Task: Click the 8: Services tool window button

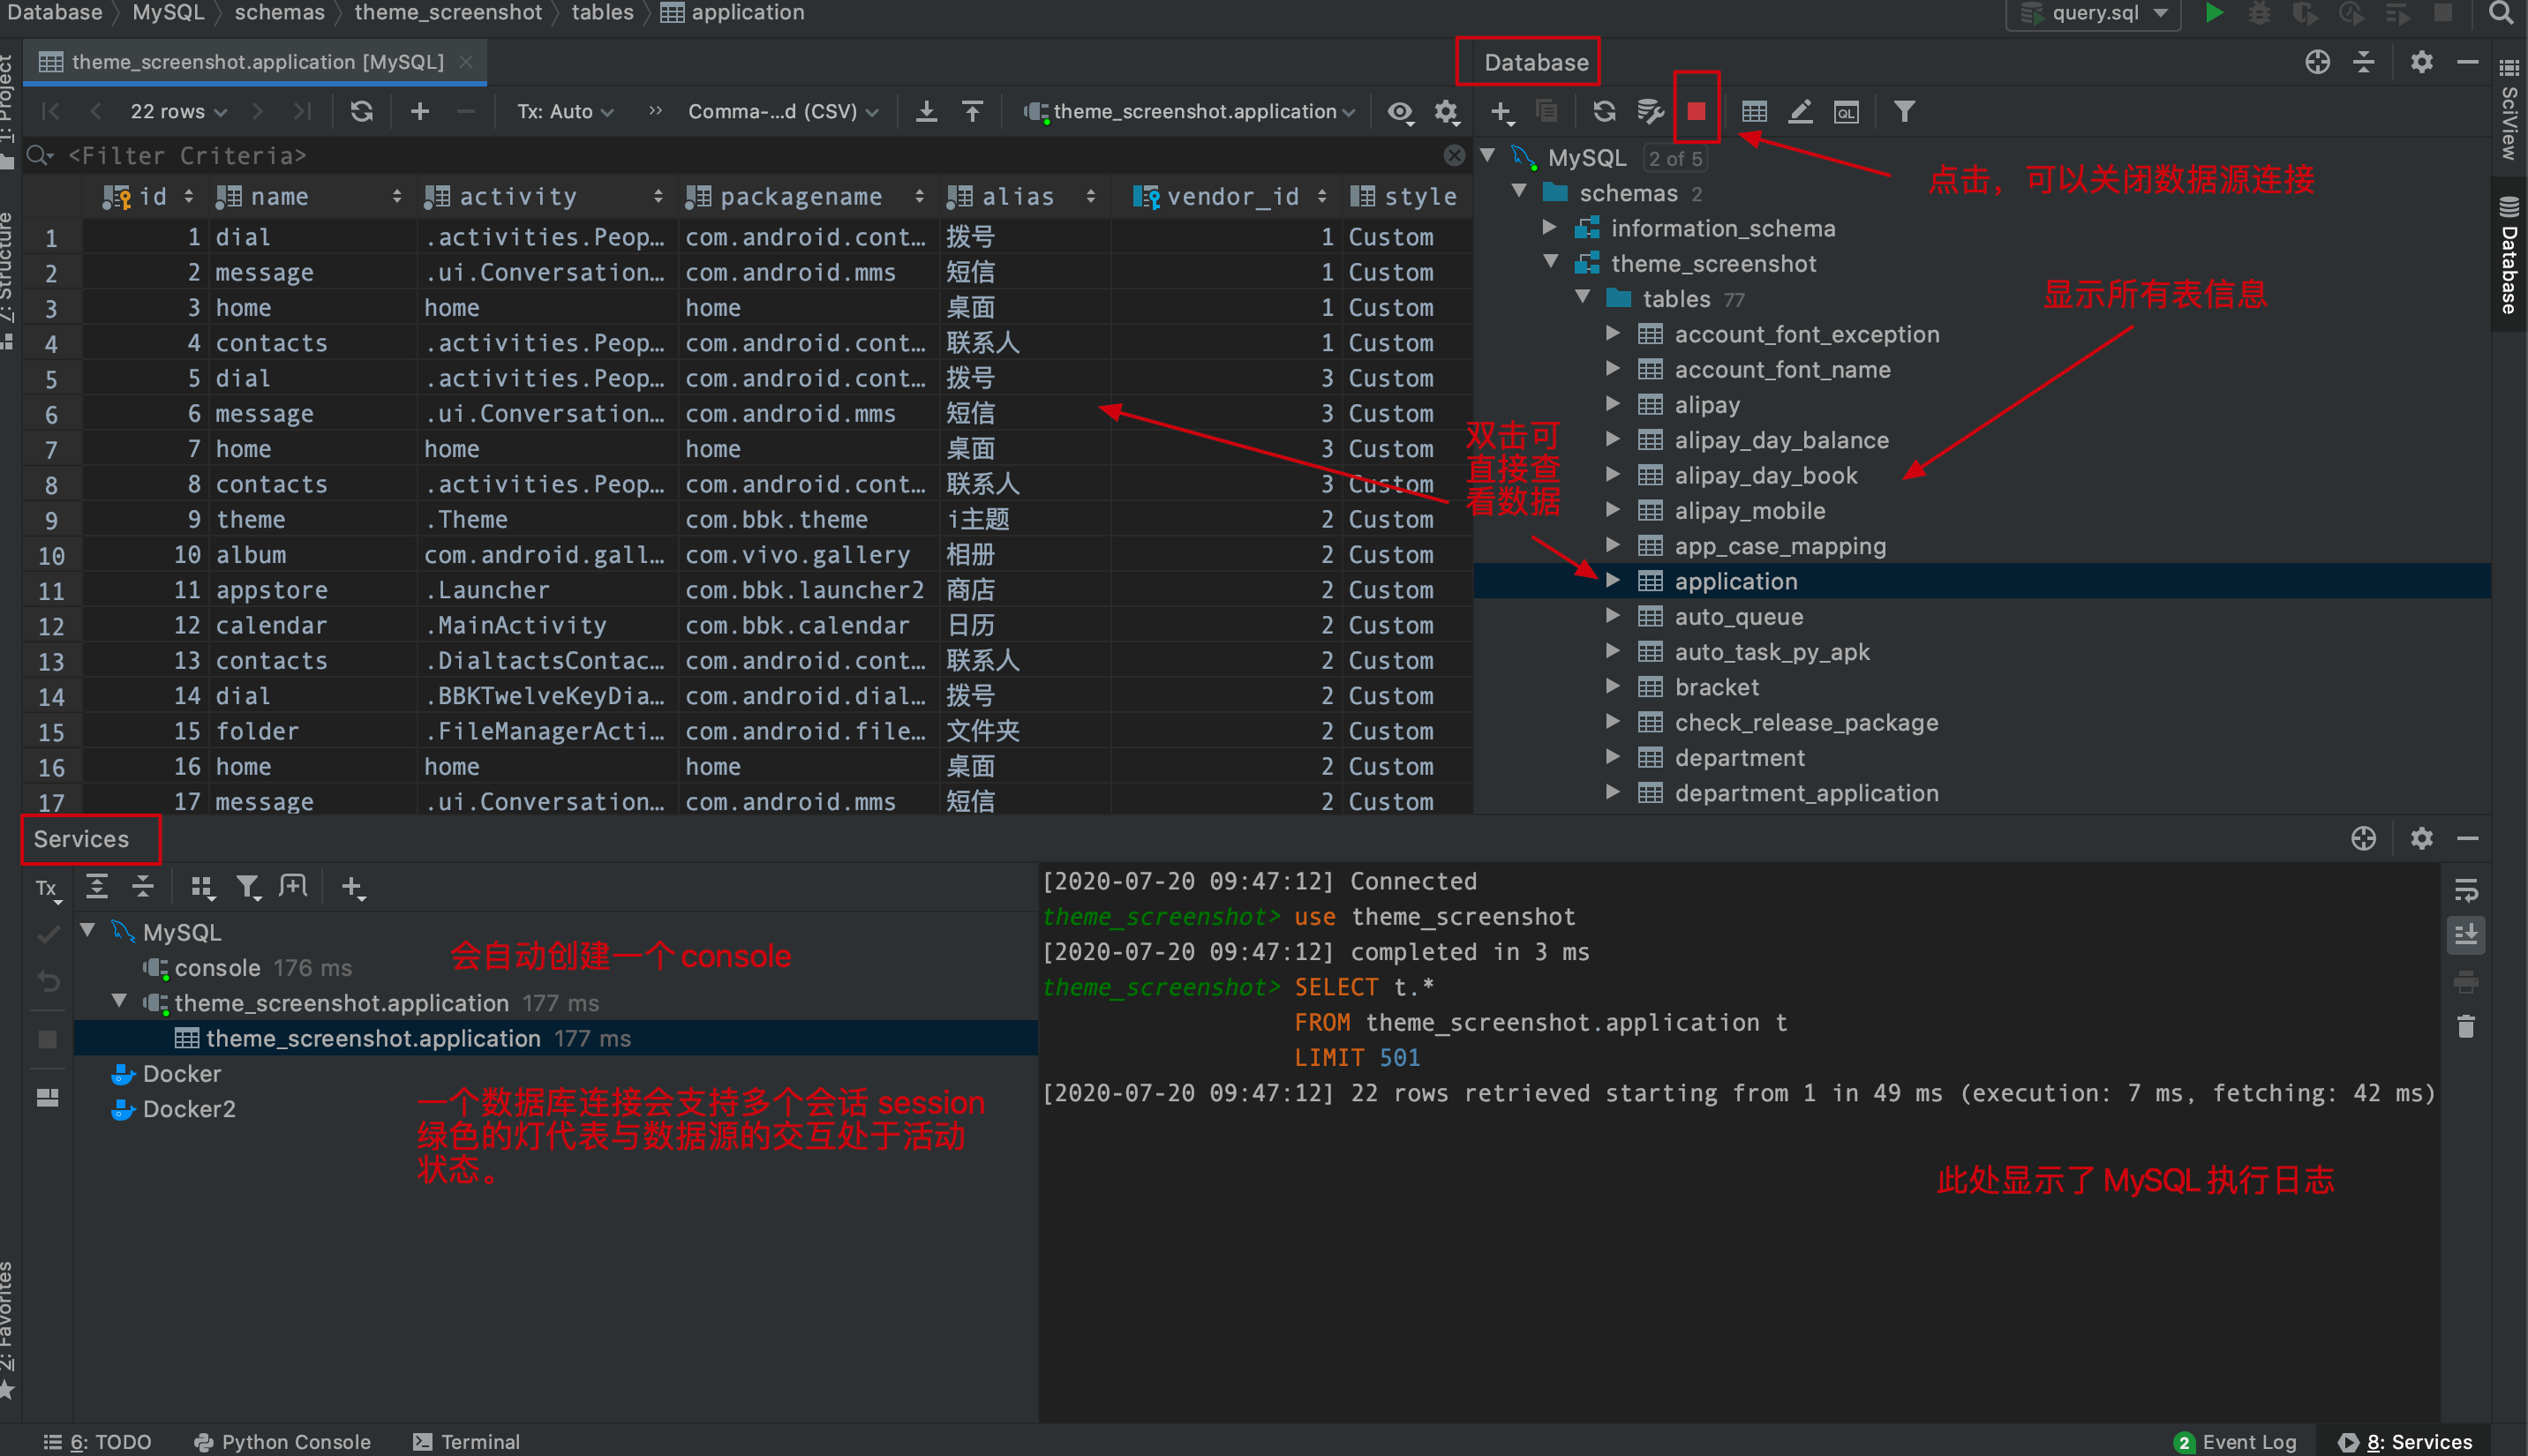Action: 2405,1441
